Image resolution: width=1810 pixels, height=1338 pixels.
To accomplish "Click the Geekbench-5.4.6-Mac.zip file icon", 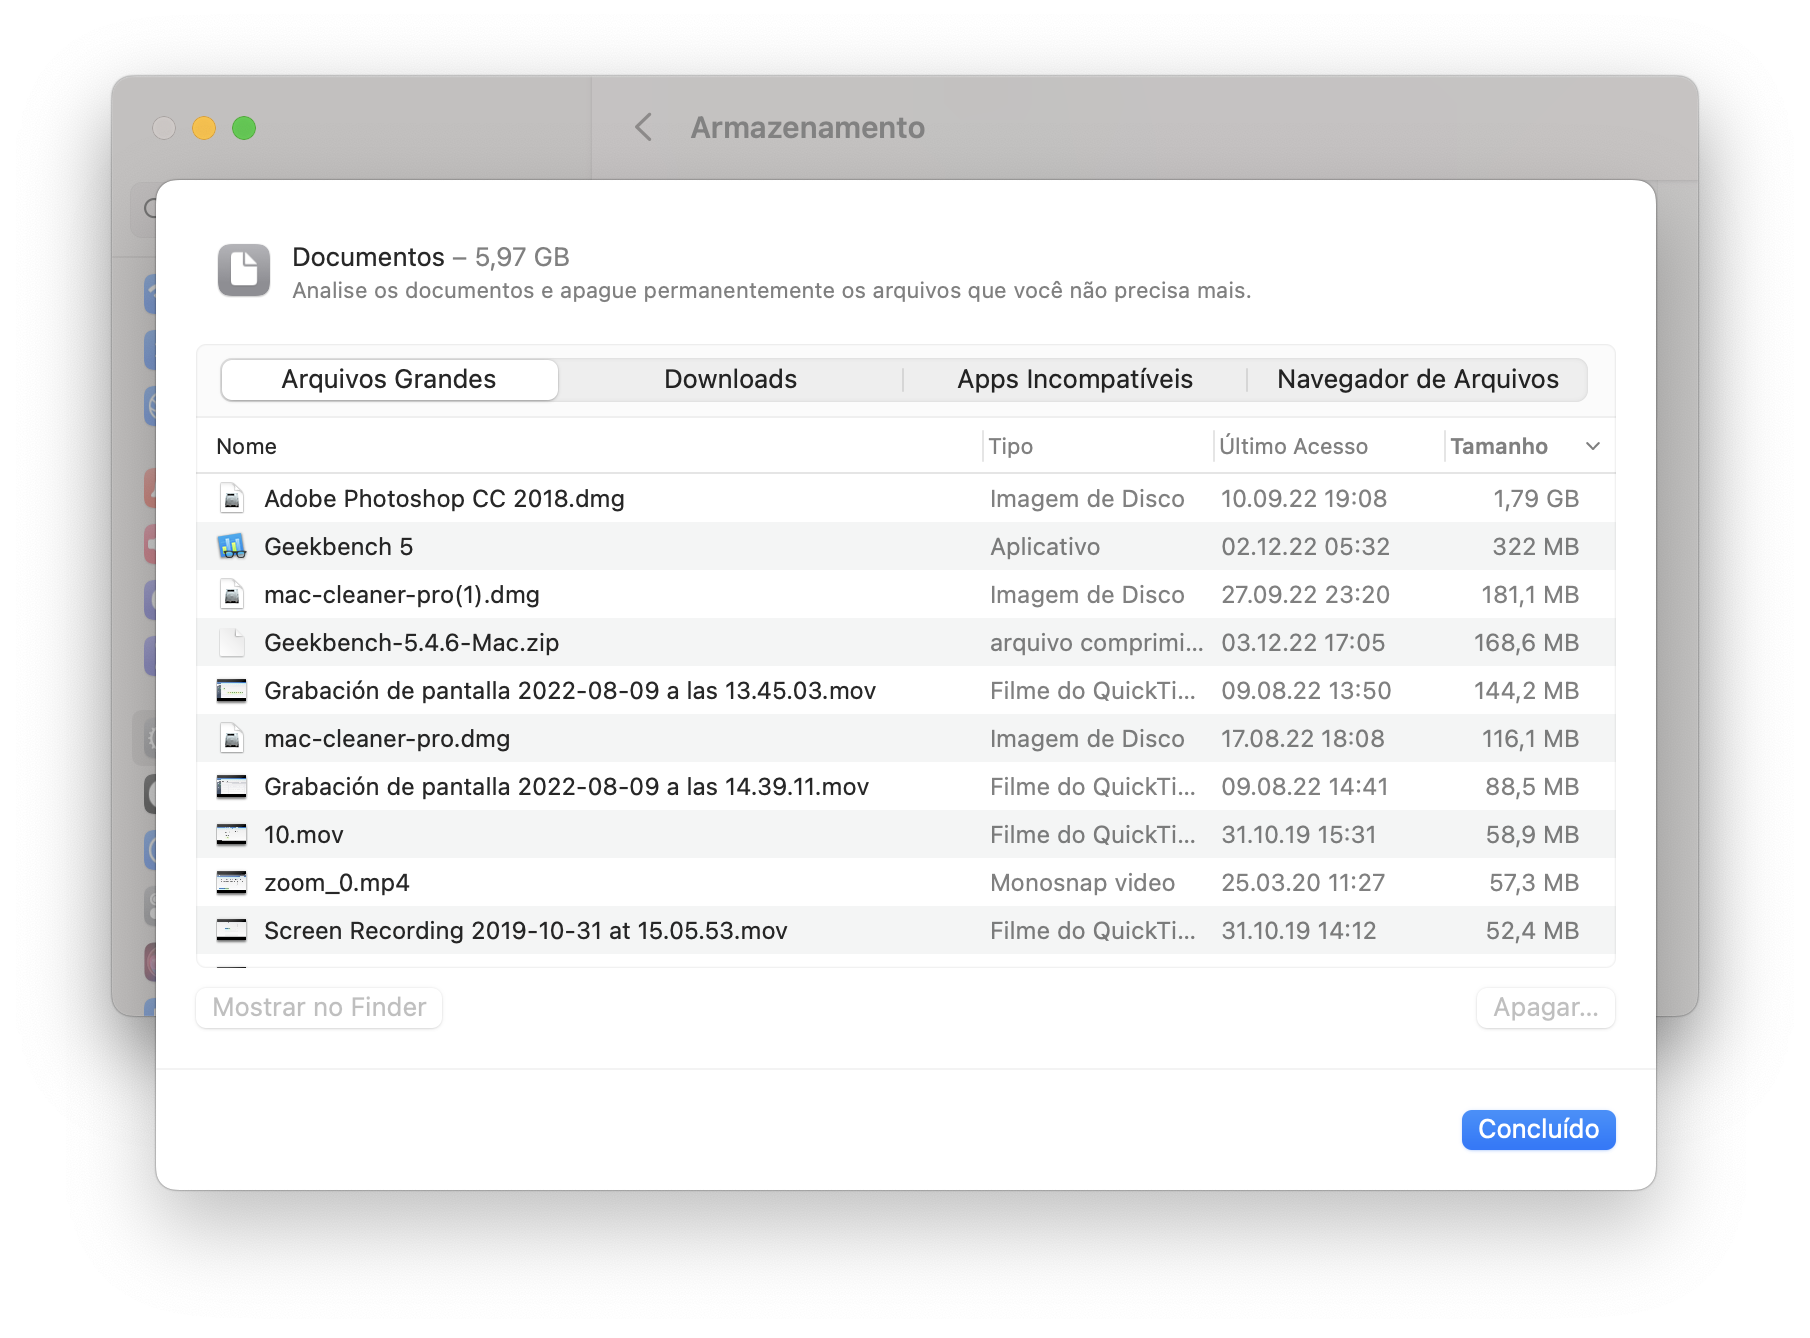I will click(232, 642).
